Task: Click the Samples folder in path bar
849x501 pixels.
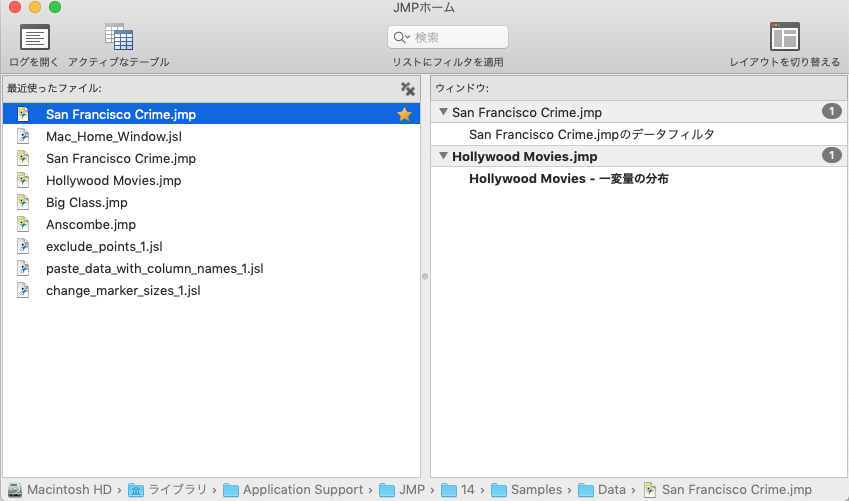Action: click(x=535, y=490)
